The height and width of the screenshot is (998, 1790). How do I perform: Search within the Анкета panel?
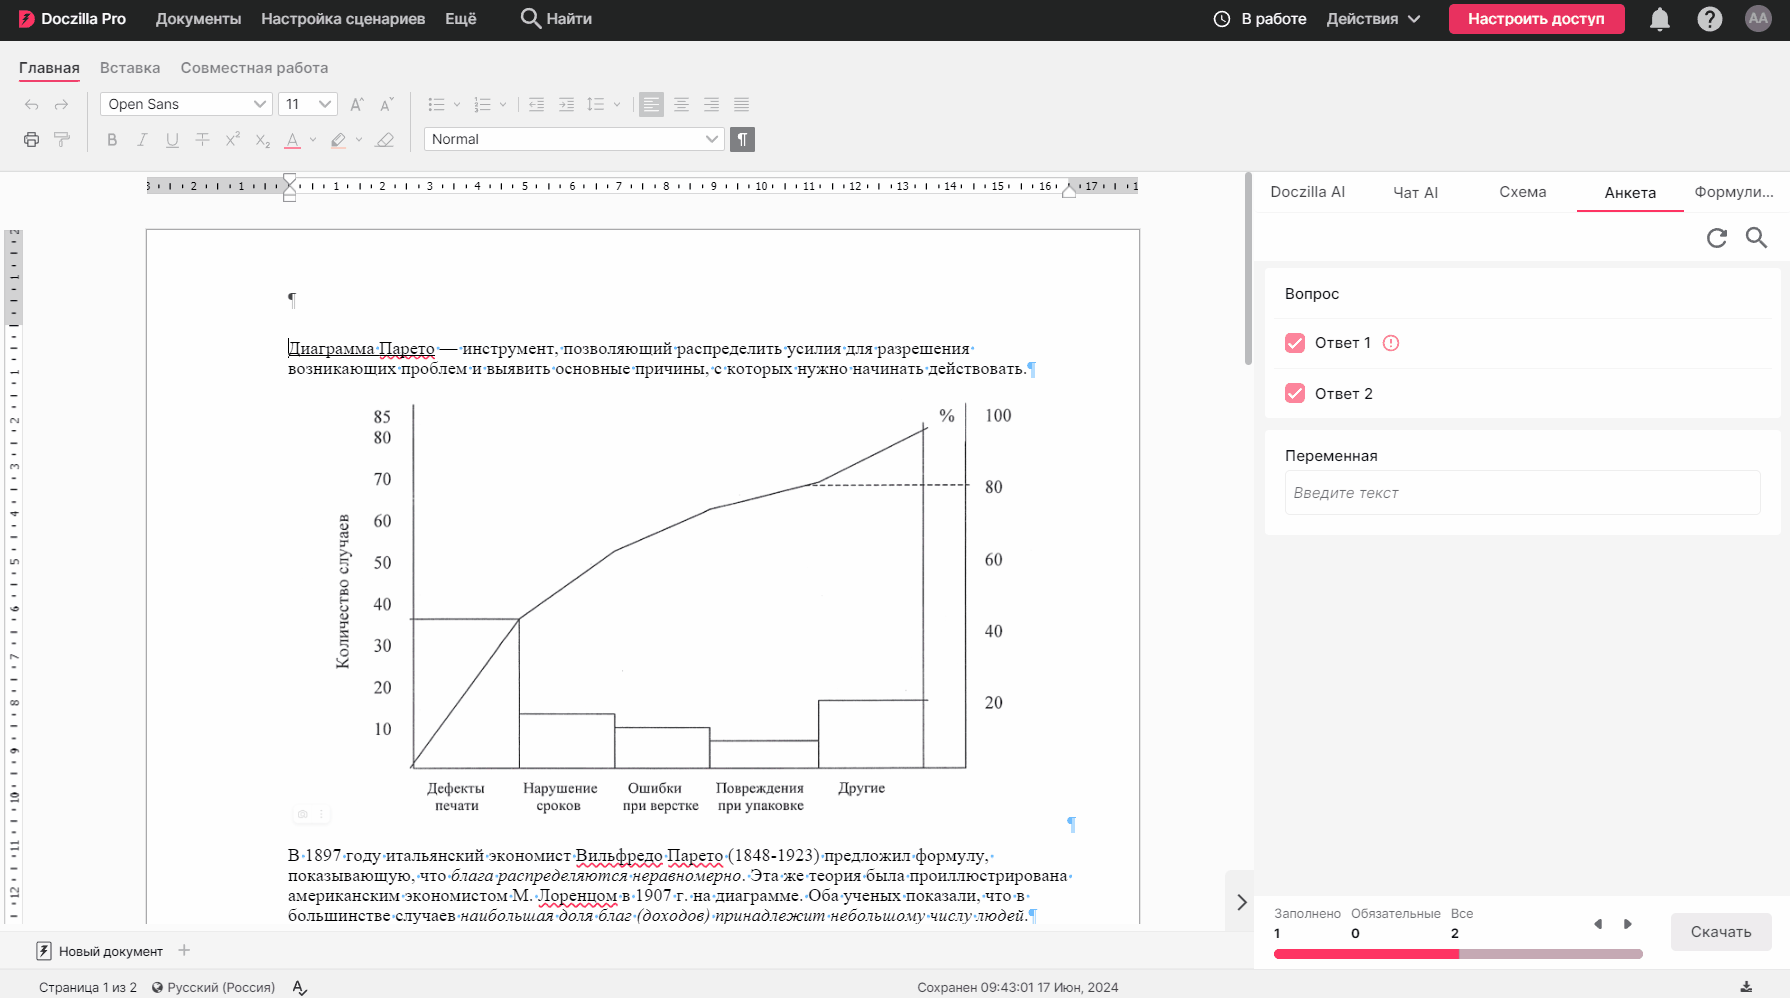click(x=1757, y=238)
